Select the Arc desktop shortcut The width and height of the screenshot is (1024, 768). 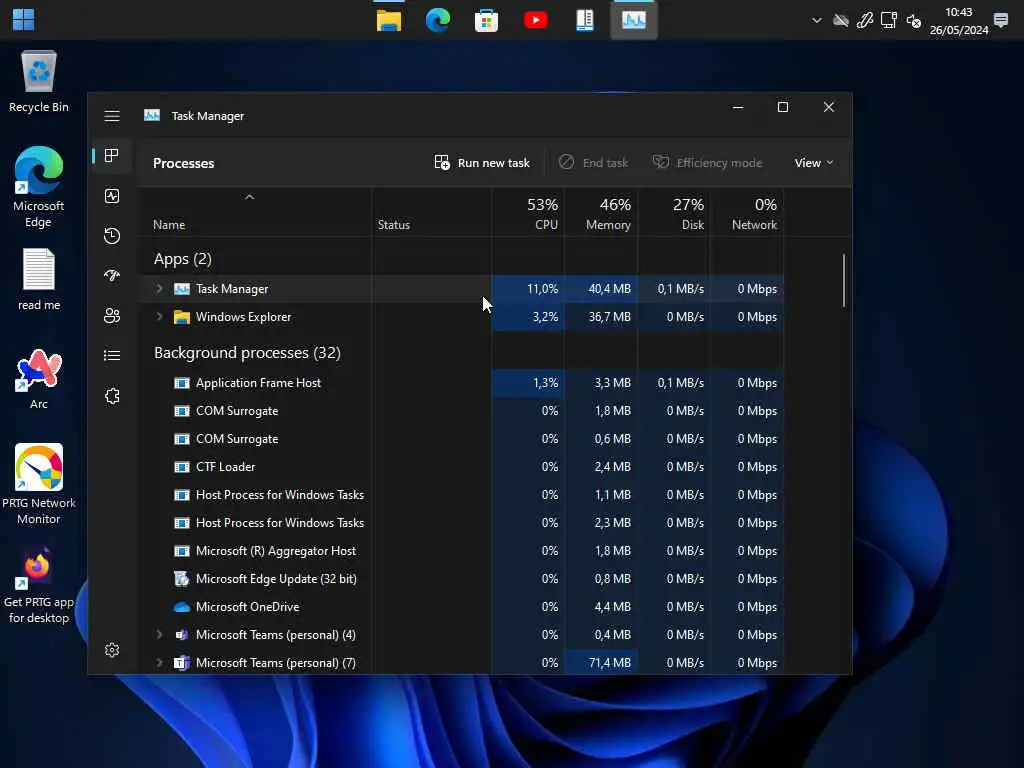[x=39, y=379]
